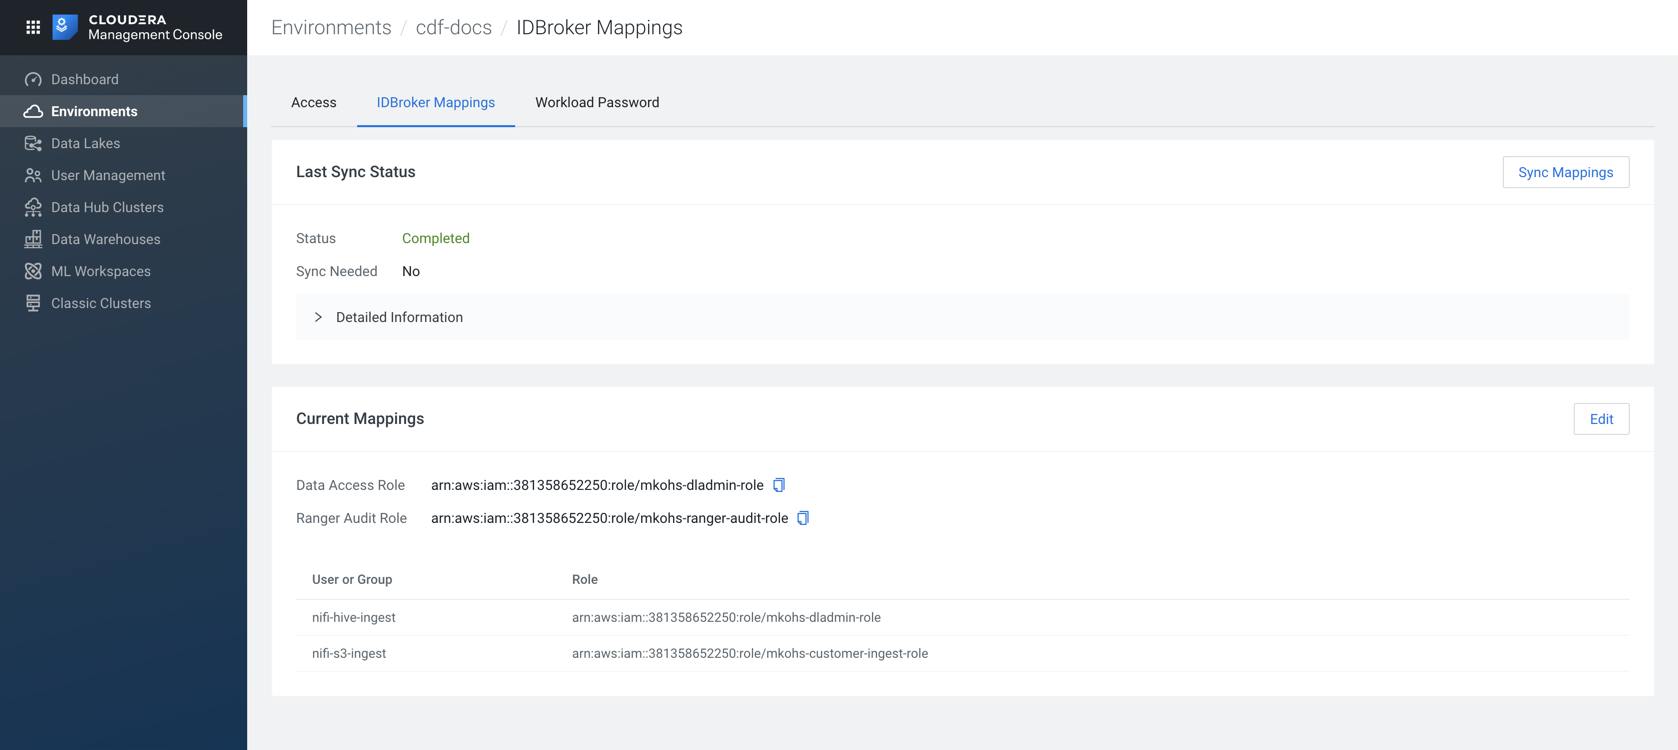Switch to the Access tab
The height and width of the screenshot is (750, 1678).
coord(313,102)
